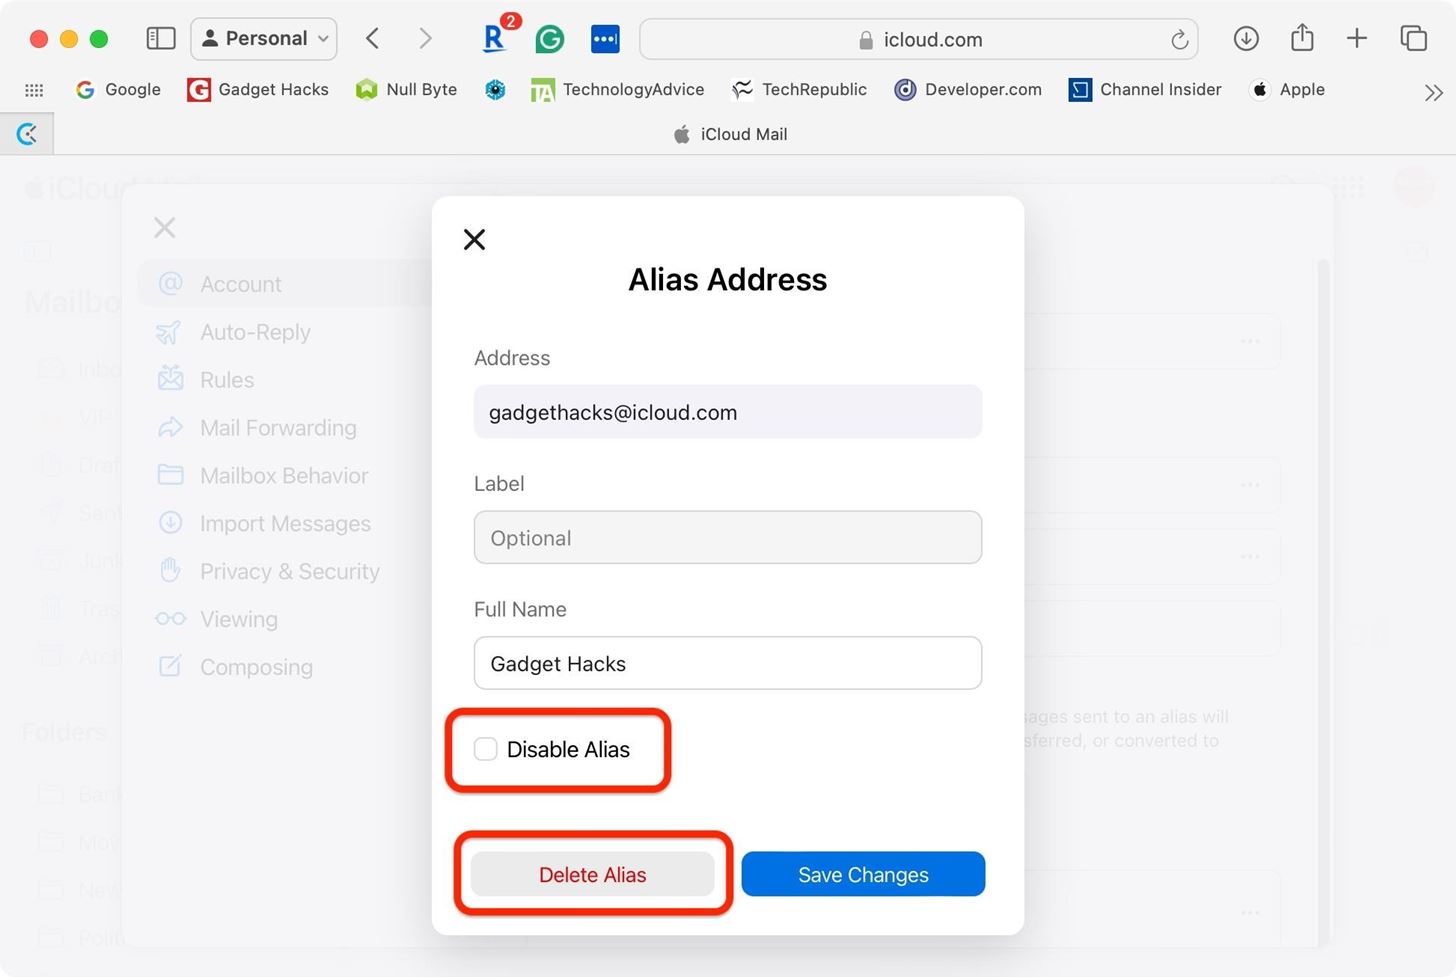
Task: Open the Null Byte bookmark
Action: [406, 89]
